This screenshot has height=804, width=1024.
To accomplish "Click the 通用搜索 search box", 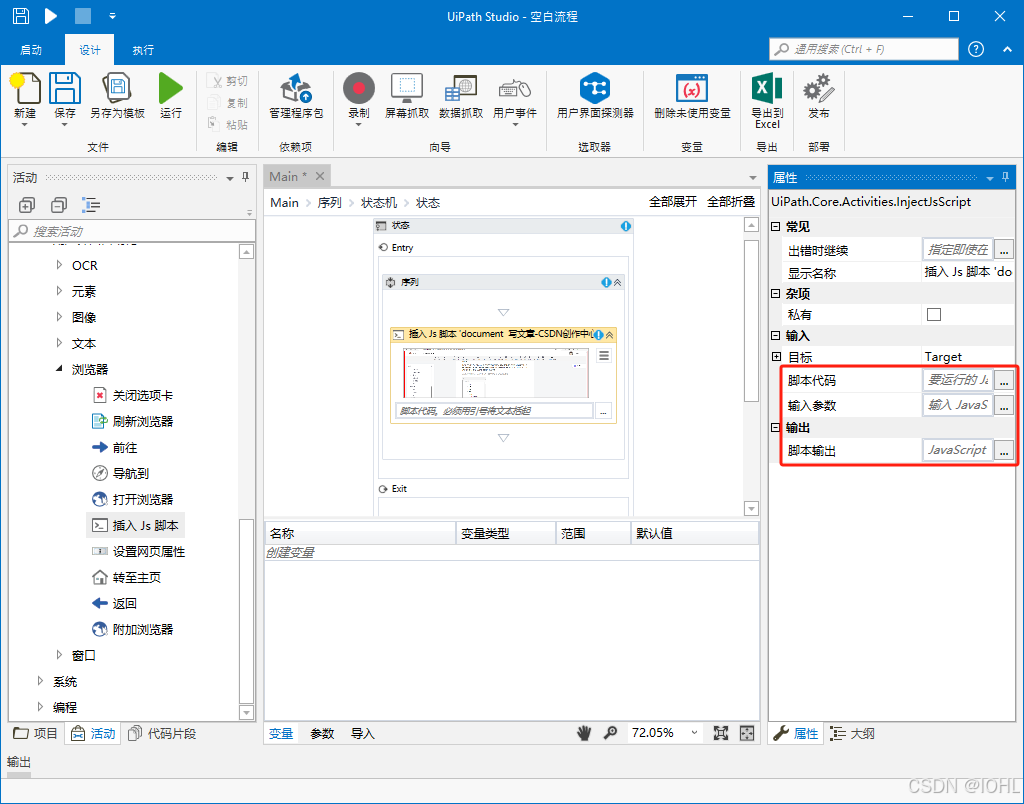I will (x=863, y=49).
